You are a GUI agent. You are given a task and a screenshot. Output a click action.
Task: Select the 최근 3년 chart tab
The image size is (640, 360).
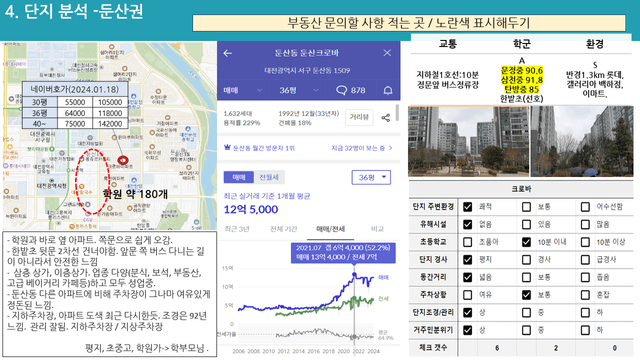tap(237, 229)
